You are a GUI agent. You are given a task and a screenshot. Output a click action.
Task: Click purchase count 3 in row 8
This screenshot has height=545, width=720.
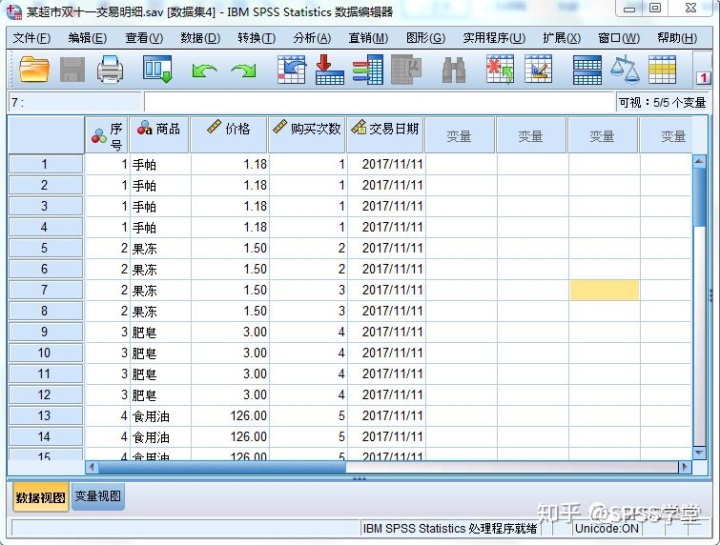(307, 311)
